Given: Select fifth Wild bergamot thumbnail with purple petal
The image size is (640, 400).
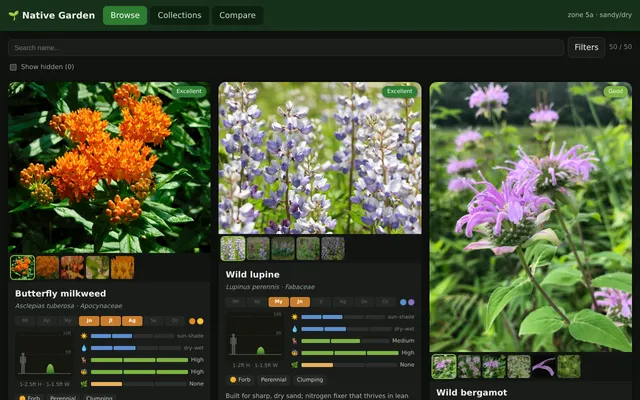Looking at the screenshot, I should [544, 367].
